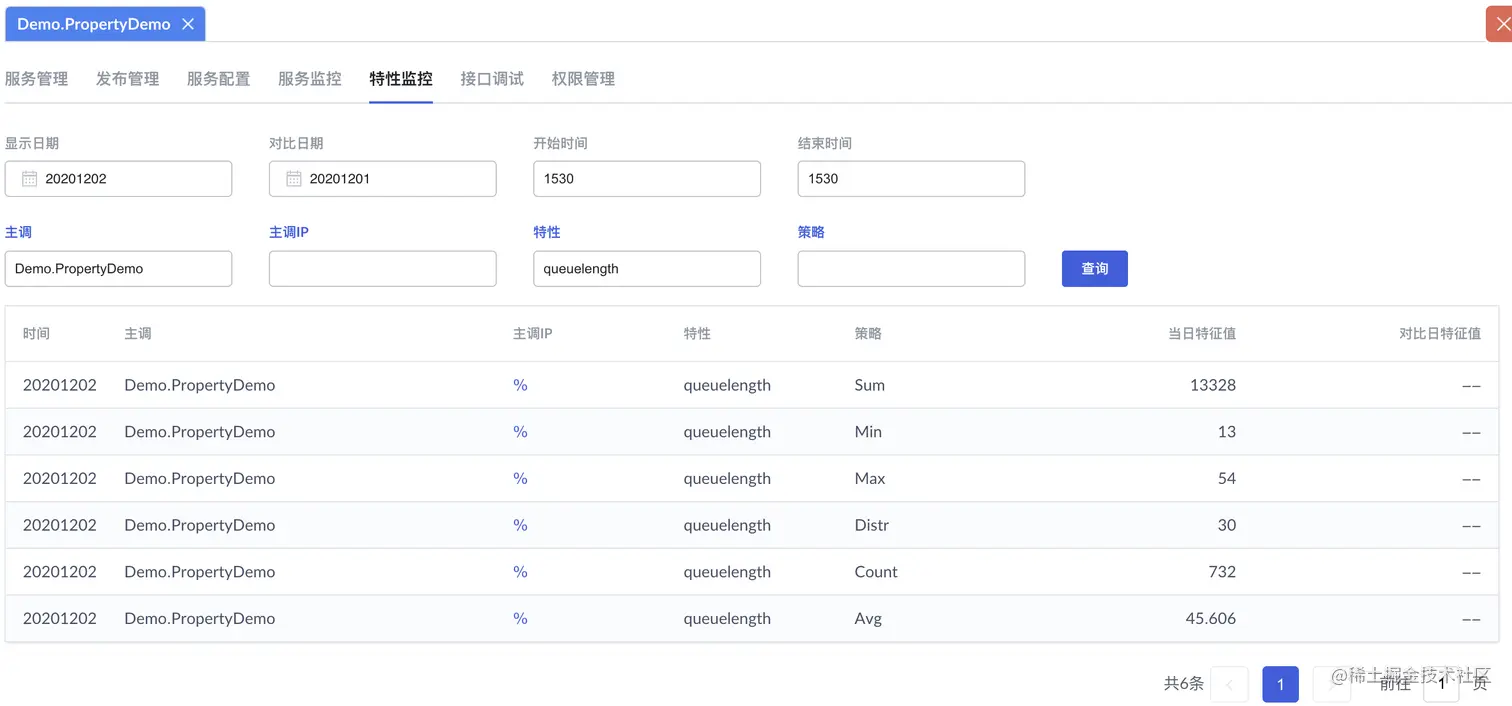Click the page jump input box
Image resolution: width=1512 pixels, height=706 pixels.
pyautogui.click(x=1441, y=684)
